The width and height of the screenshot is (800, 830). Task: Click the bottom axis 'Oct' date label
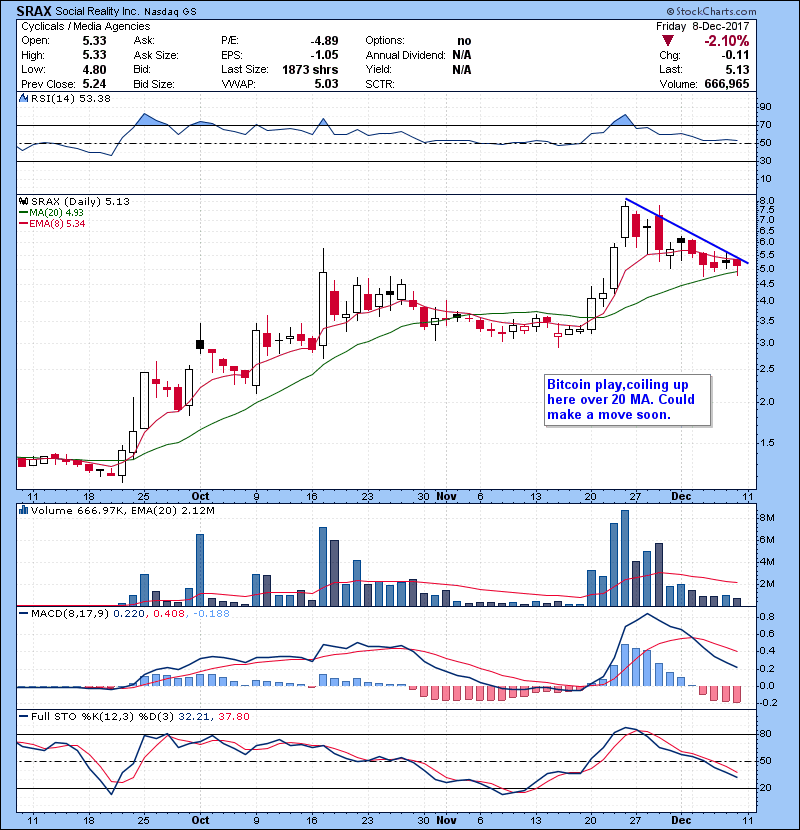coord(200,820)
